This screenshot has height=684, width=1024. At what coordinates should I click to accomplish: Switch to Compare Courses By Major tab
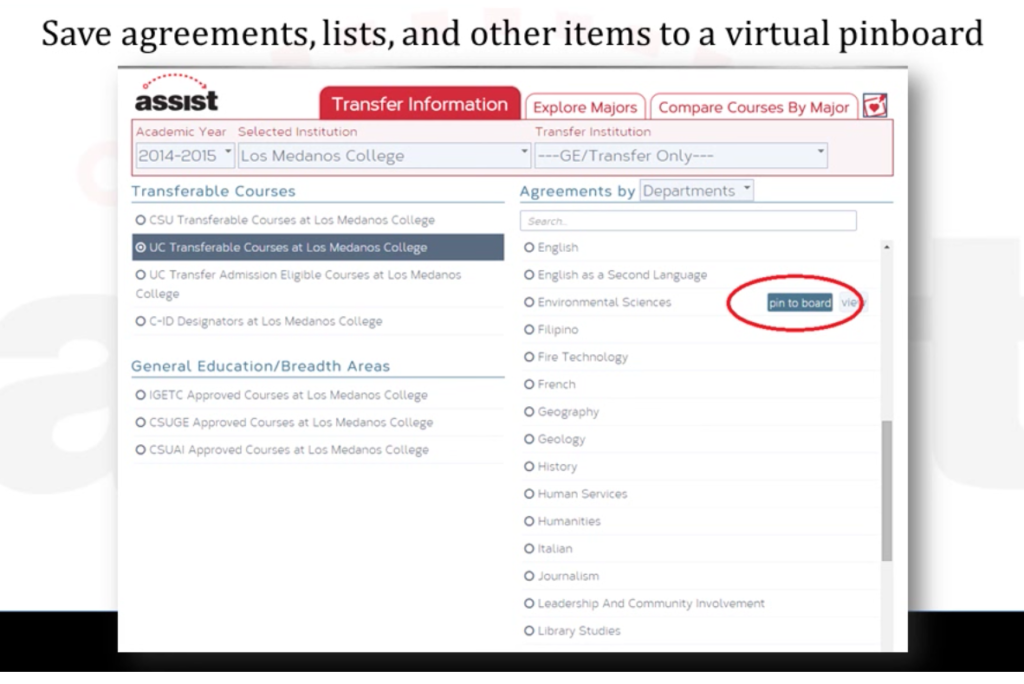click(x=754, y=107)
